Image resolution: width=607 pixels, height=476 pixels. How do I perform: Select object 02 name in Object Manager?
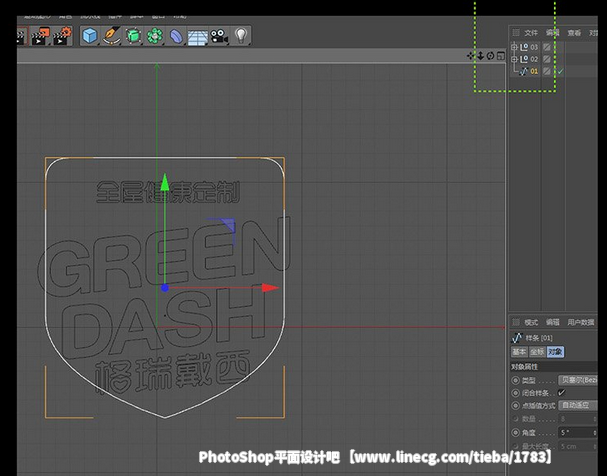point(534,59)
